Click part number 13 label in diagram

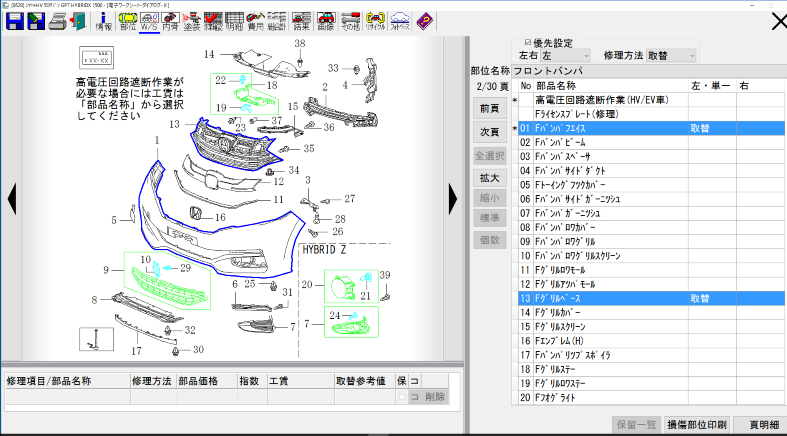click(174, 124)
